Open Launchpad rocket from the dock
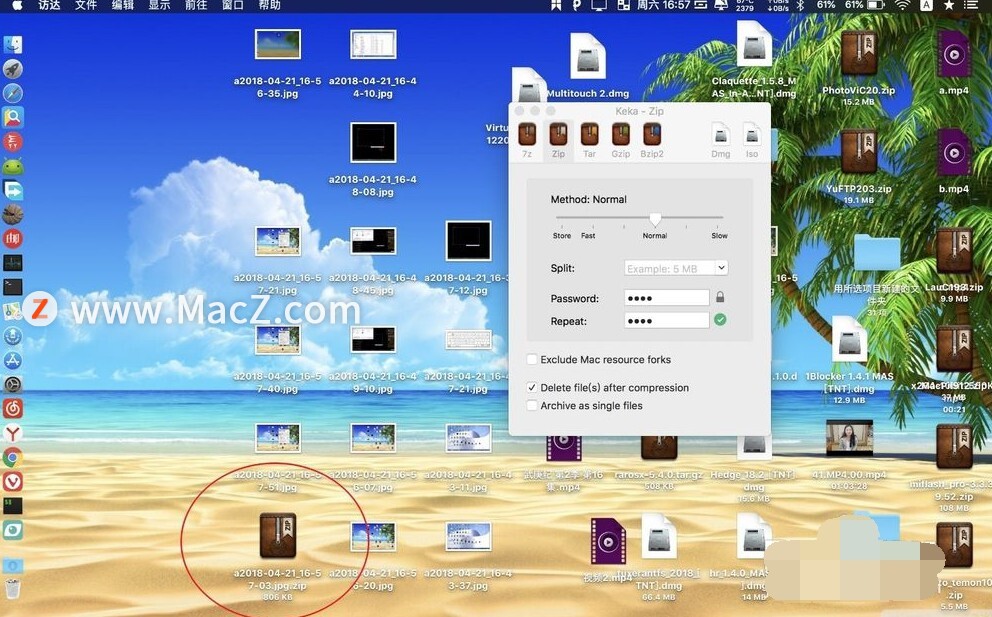 click(13, 68)
